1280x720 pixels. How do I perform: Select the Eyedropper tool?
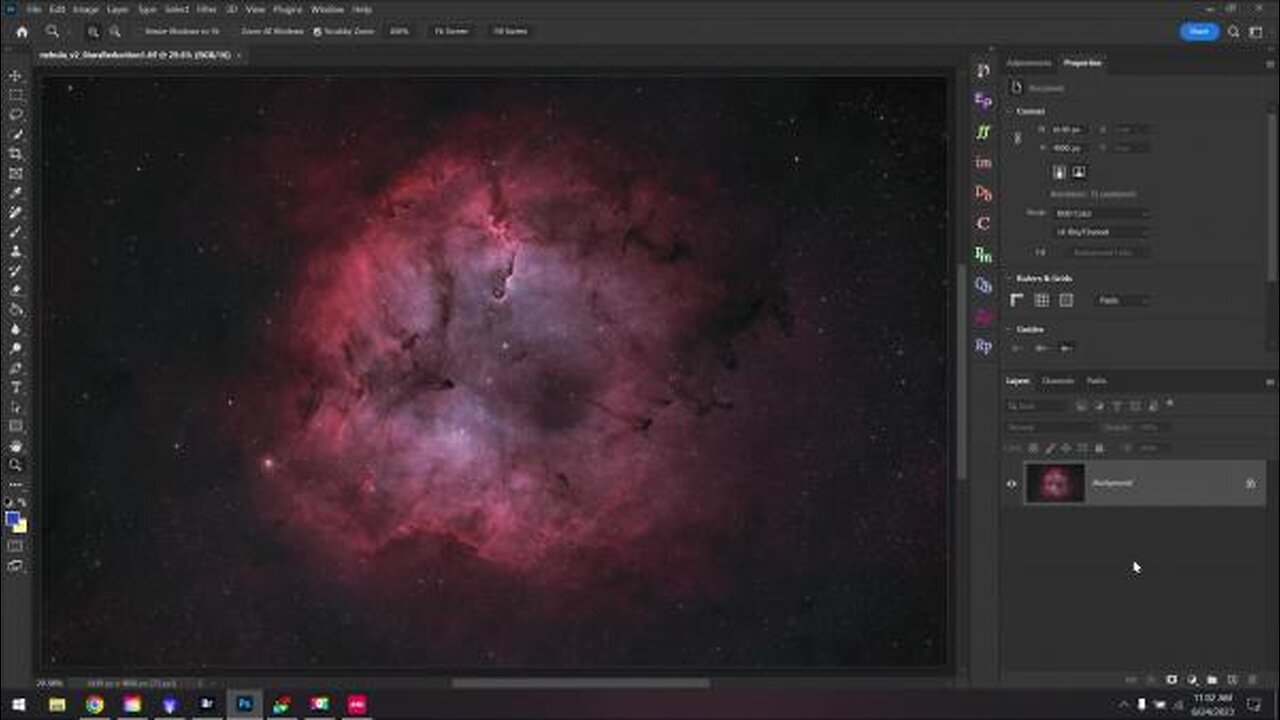(16, 193)
